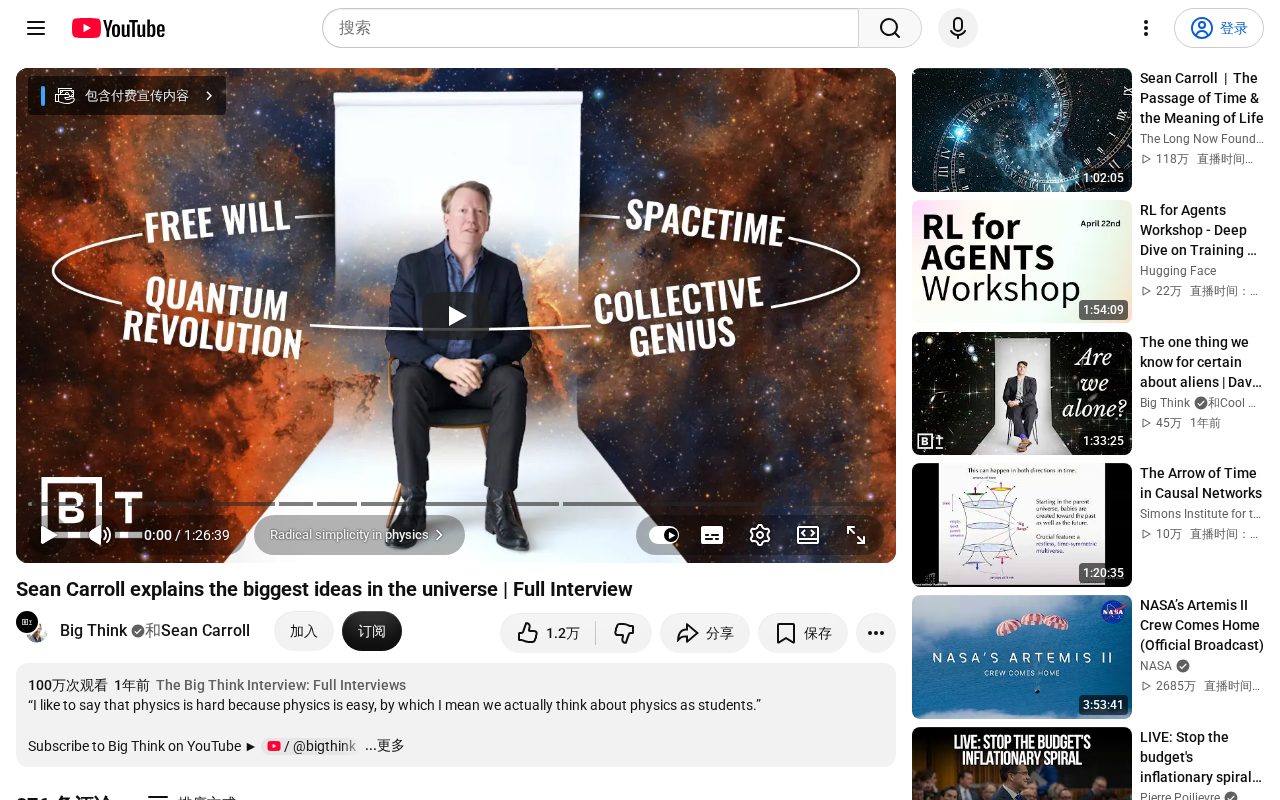The height and width of the screenshot is (800, 1280).
Task: Toggle the autoplay switch
Action: click(664, 535)
